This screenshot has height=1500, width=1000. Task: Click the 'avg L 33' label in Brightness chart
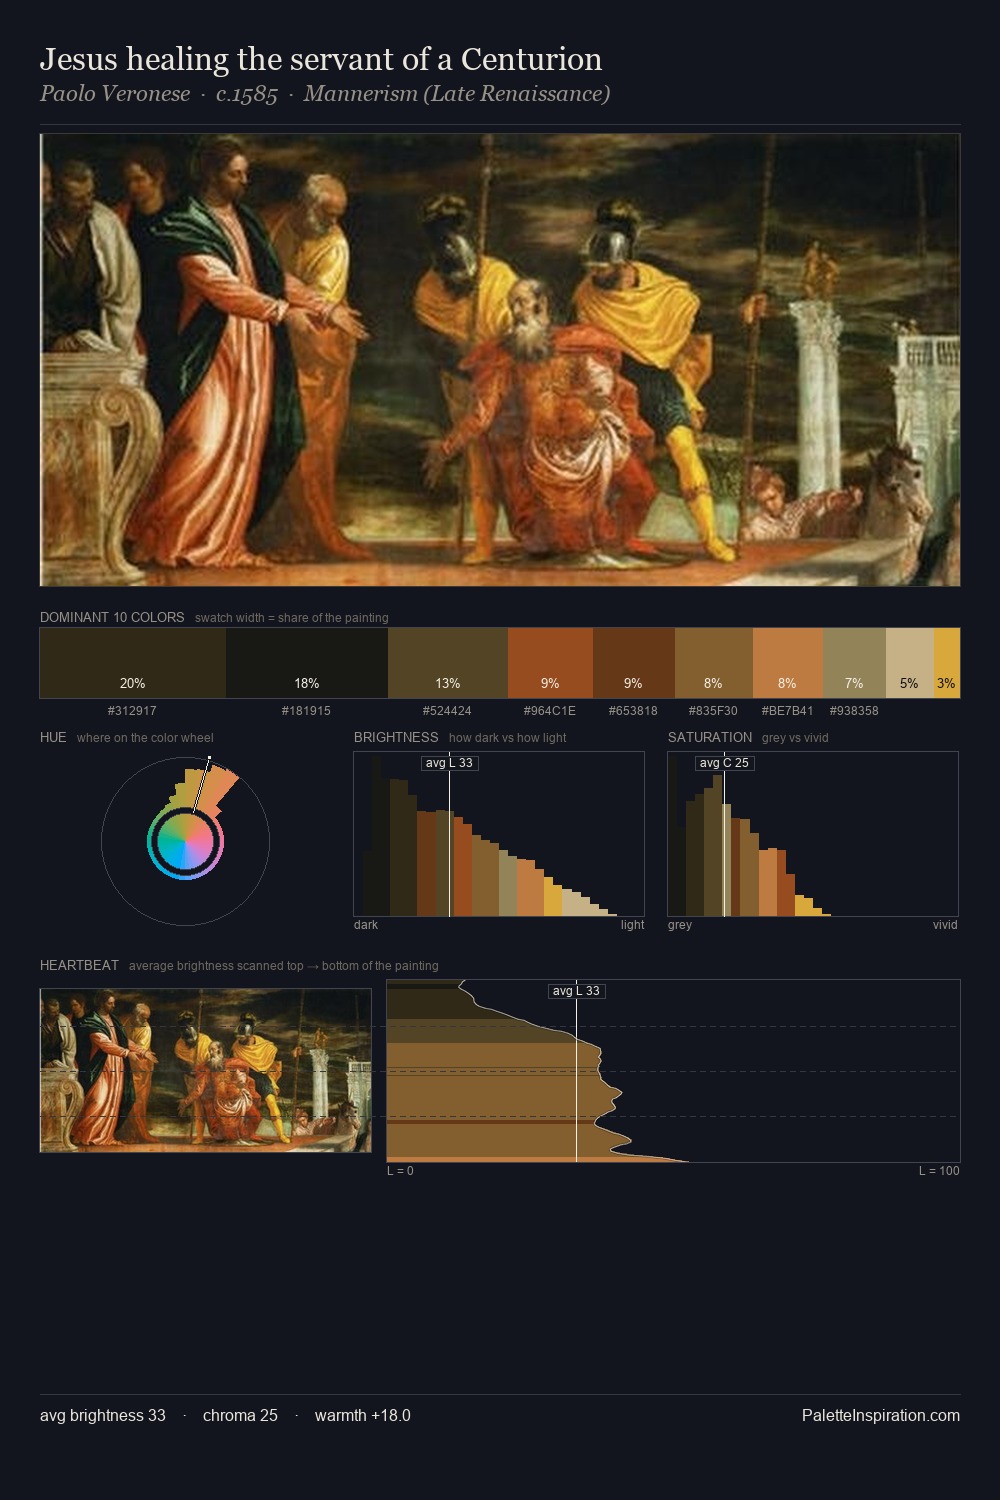click(449, 763)
